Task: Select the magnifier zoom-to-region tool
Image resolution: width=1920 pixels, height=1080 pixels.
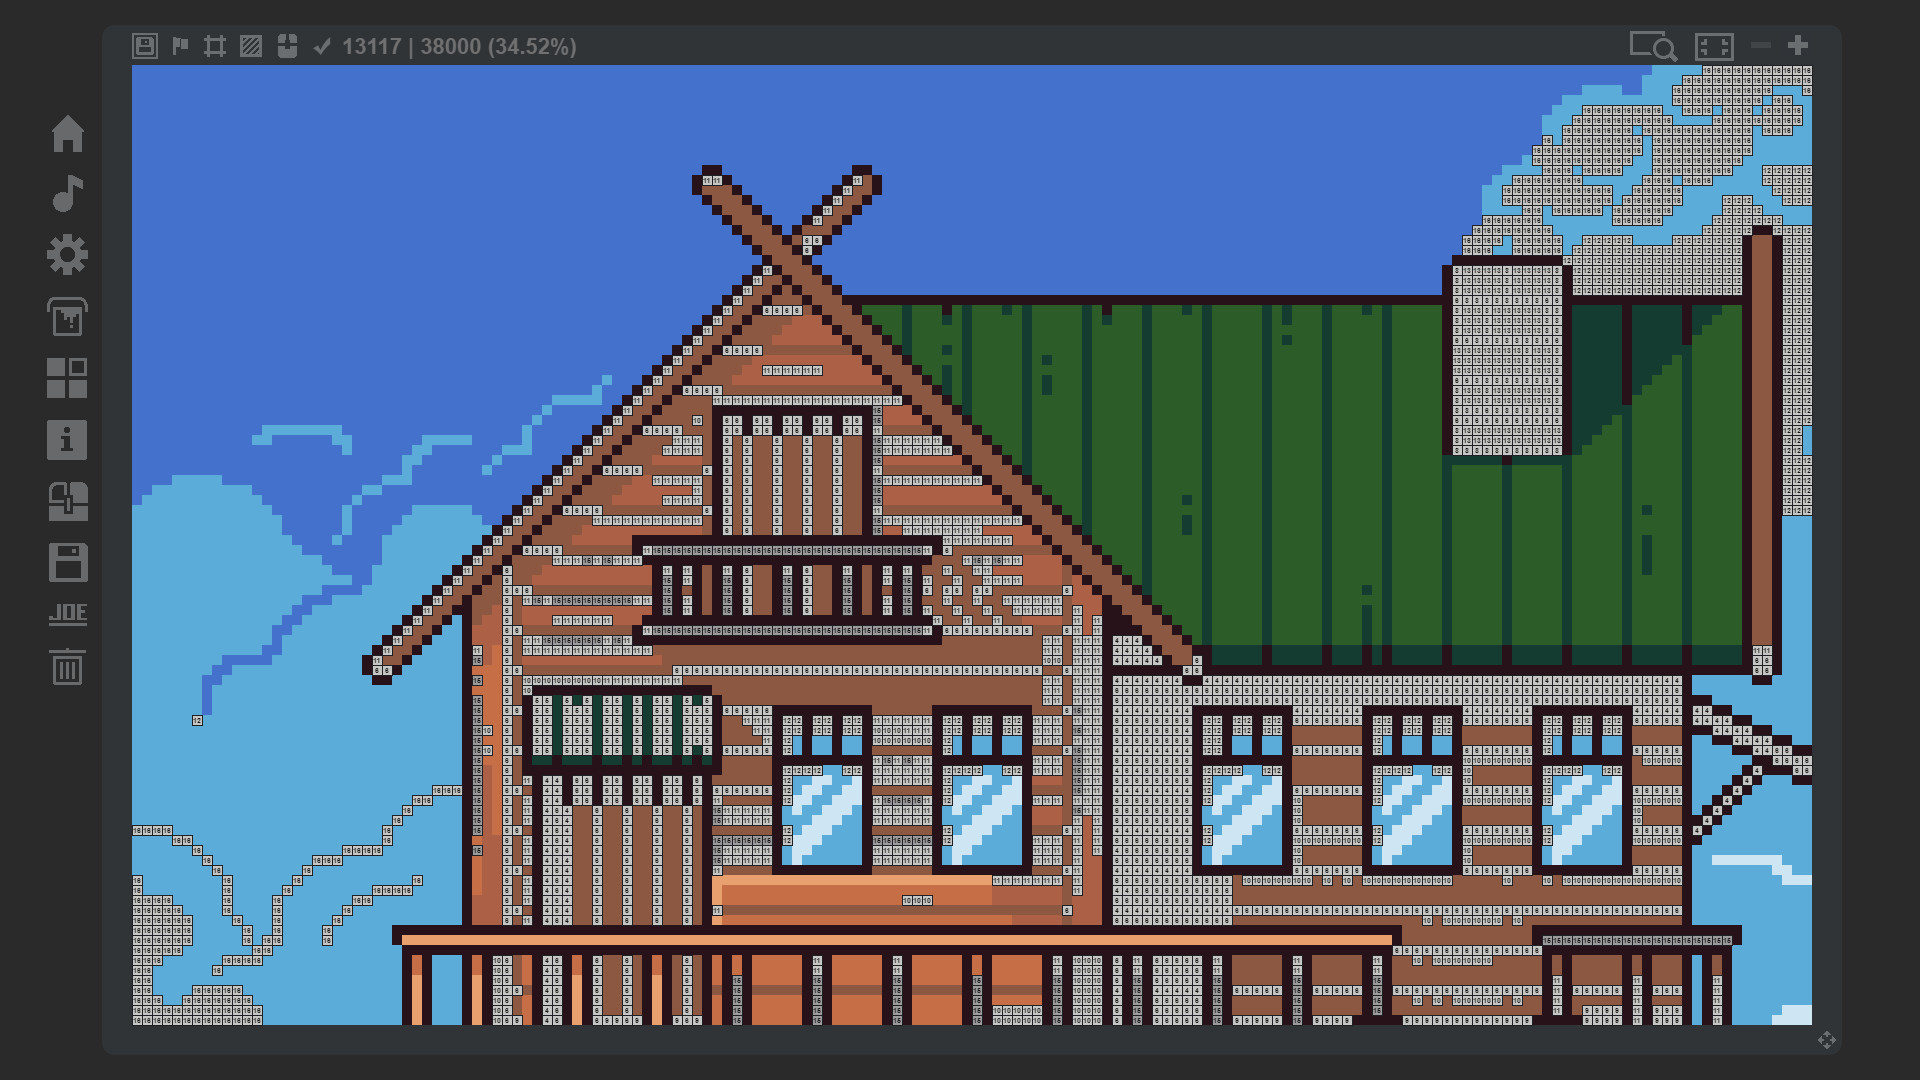Action: 1653,46
